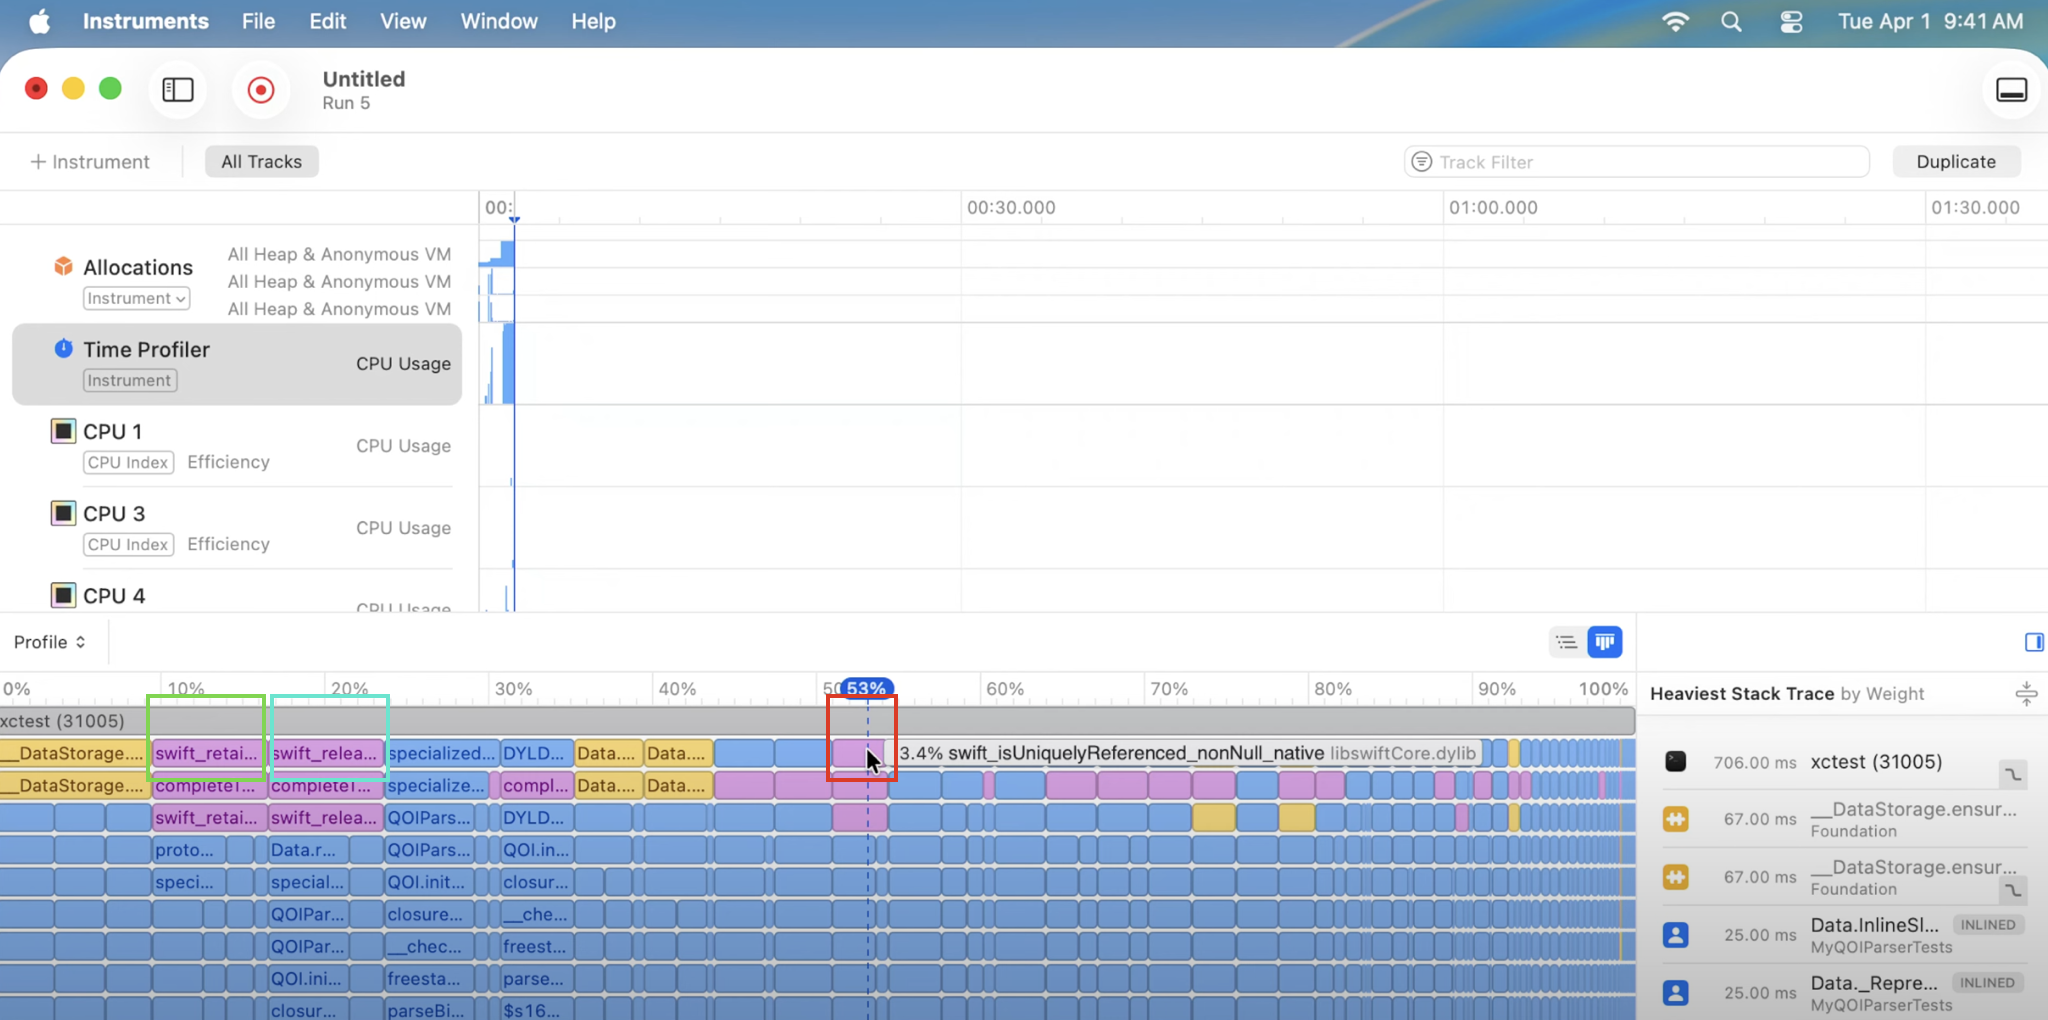This screenshot has height=1020, width=2048.
Task: Click the CPU Usage label on Time Profiler
Action: coord(403,364)
